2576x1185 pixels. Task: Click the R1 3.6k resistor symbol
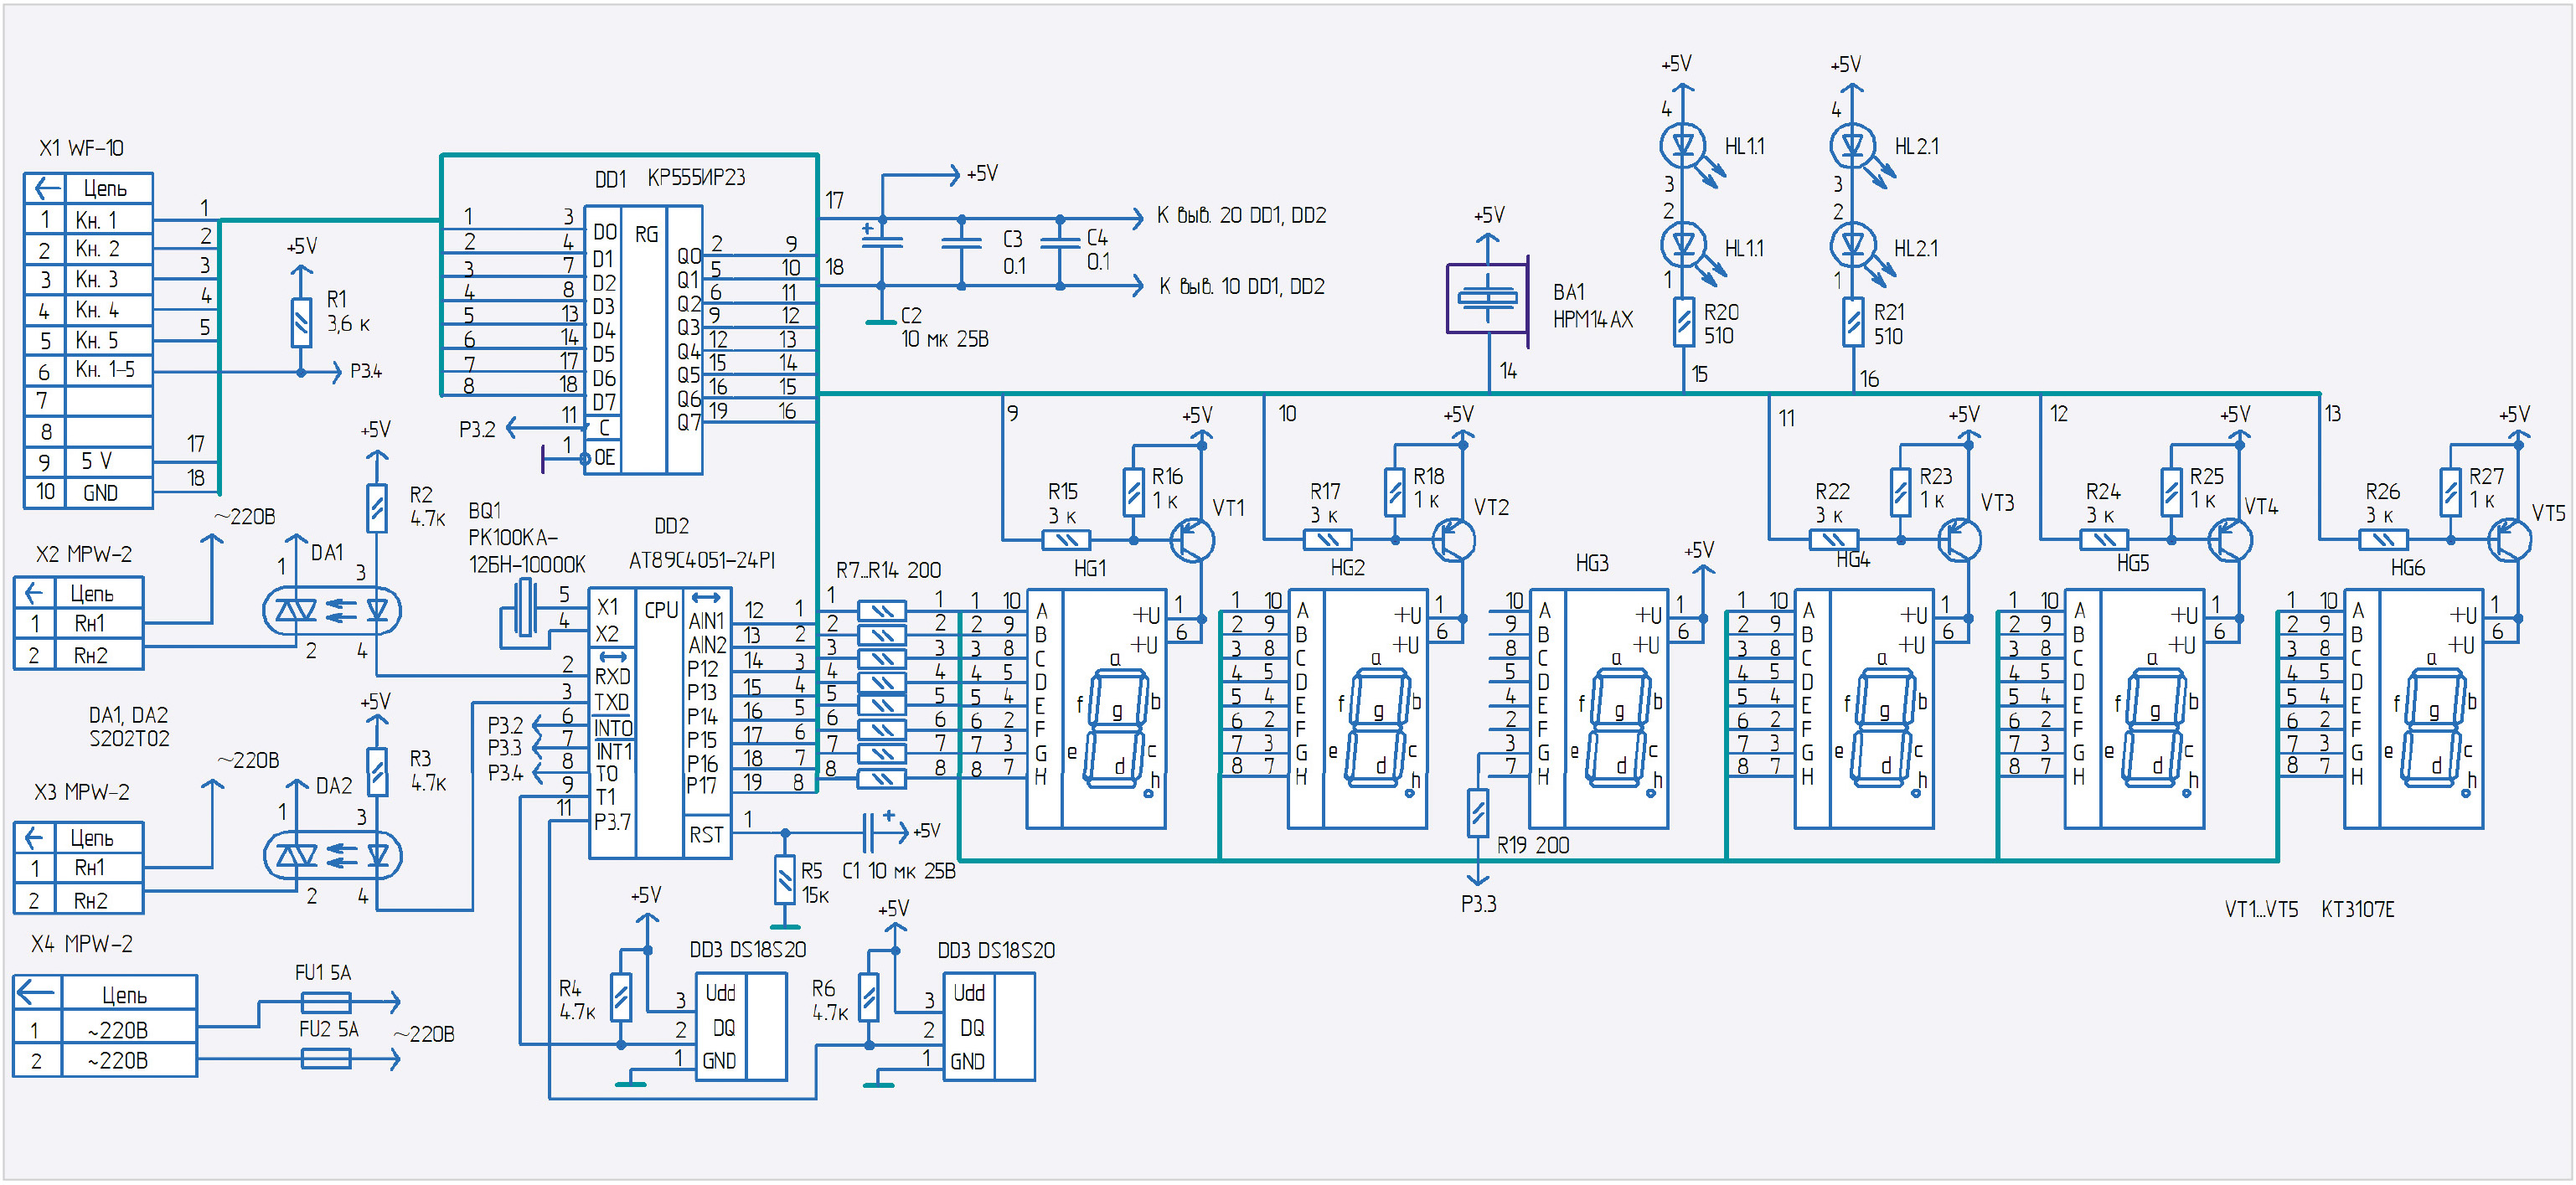(x=301, y=323)
